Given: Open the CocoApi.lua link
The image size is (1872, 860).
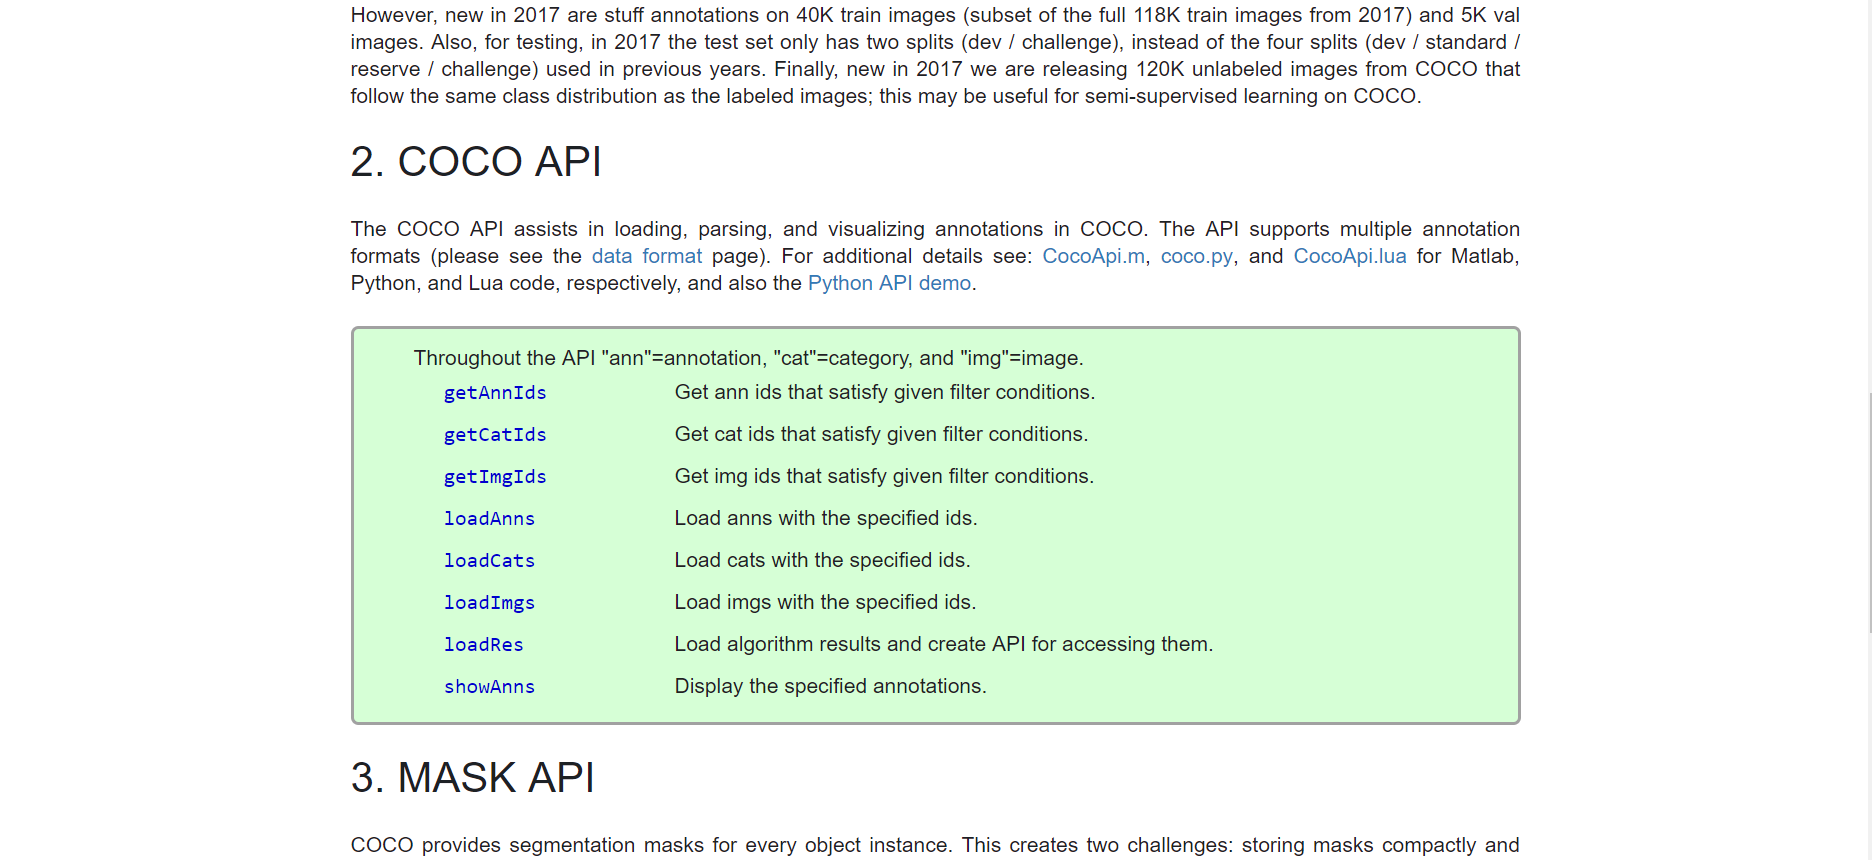Looking at the screenshot, I should 1349,256.
